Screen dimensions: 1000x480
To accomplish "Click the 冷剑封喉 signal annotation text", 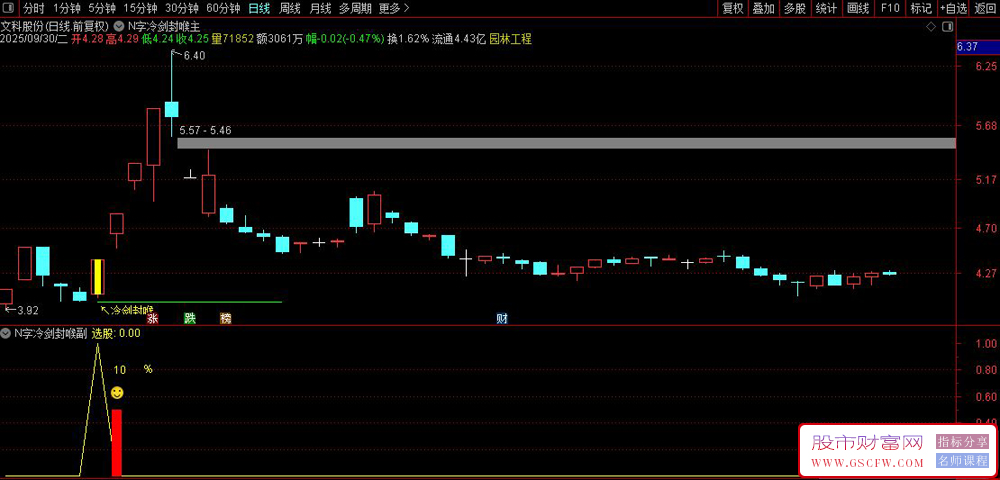I will pyautogui.click(x=132, y=310).
